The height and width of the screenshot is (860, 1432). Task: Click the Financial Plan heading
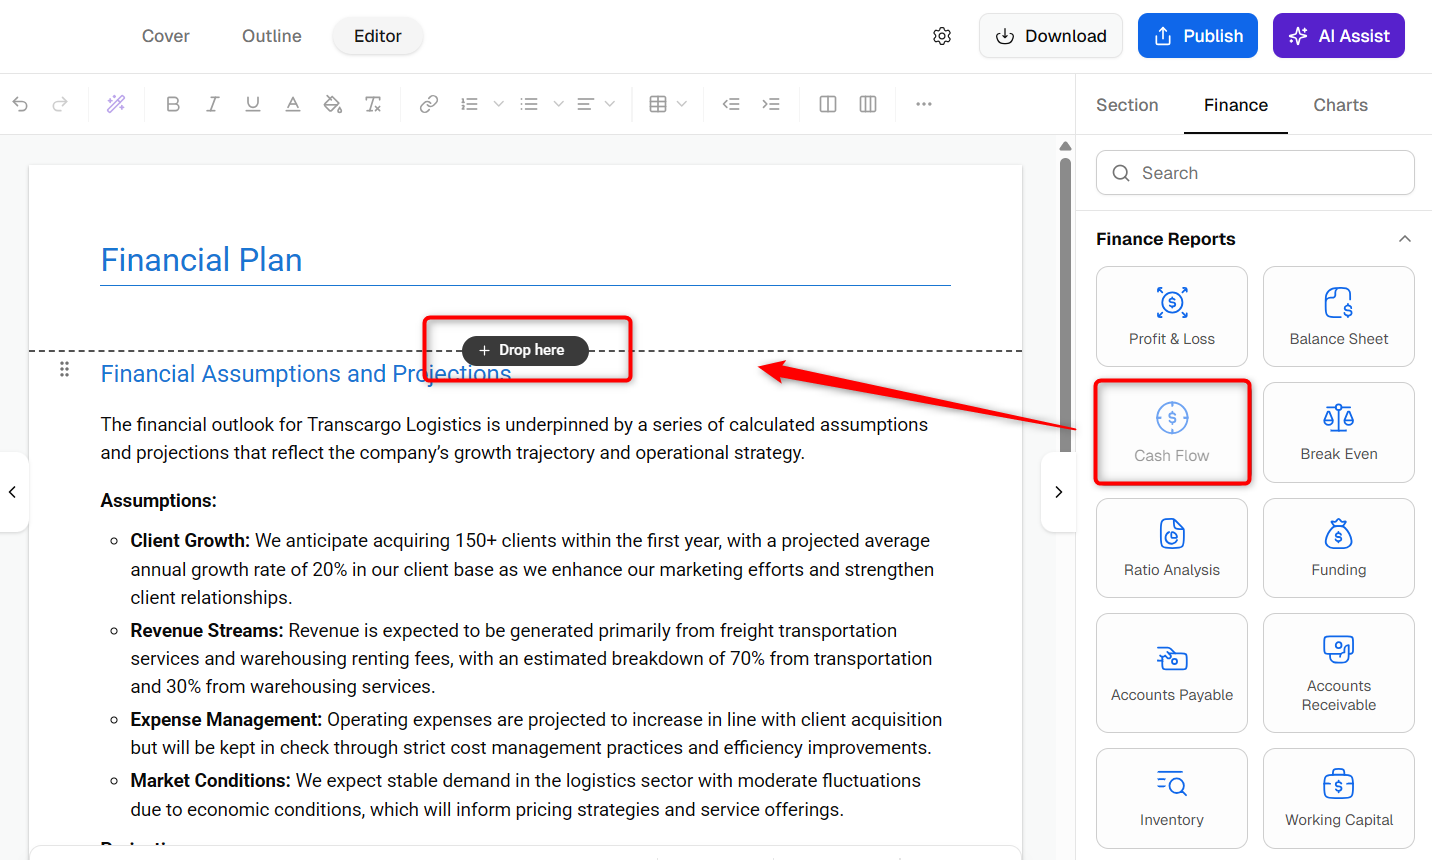pyautogui.click(x=201, y=260)
